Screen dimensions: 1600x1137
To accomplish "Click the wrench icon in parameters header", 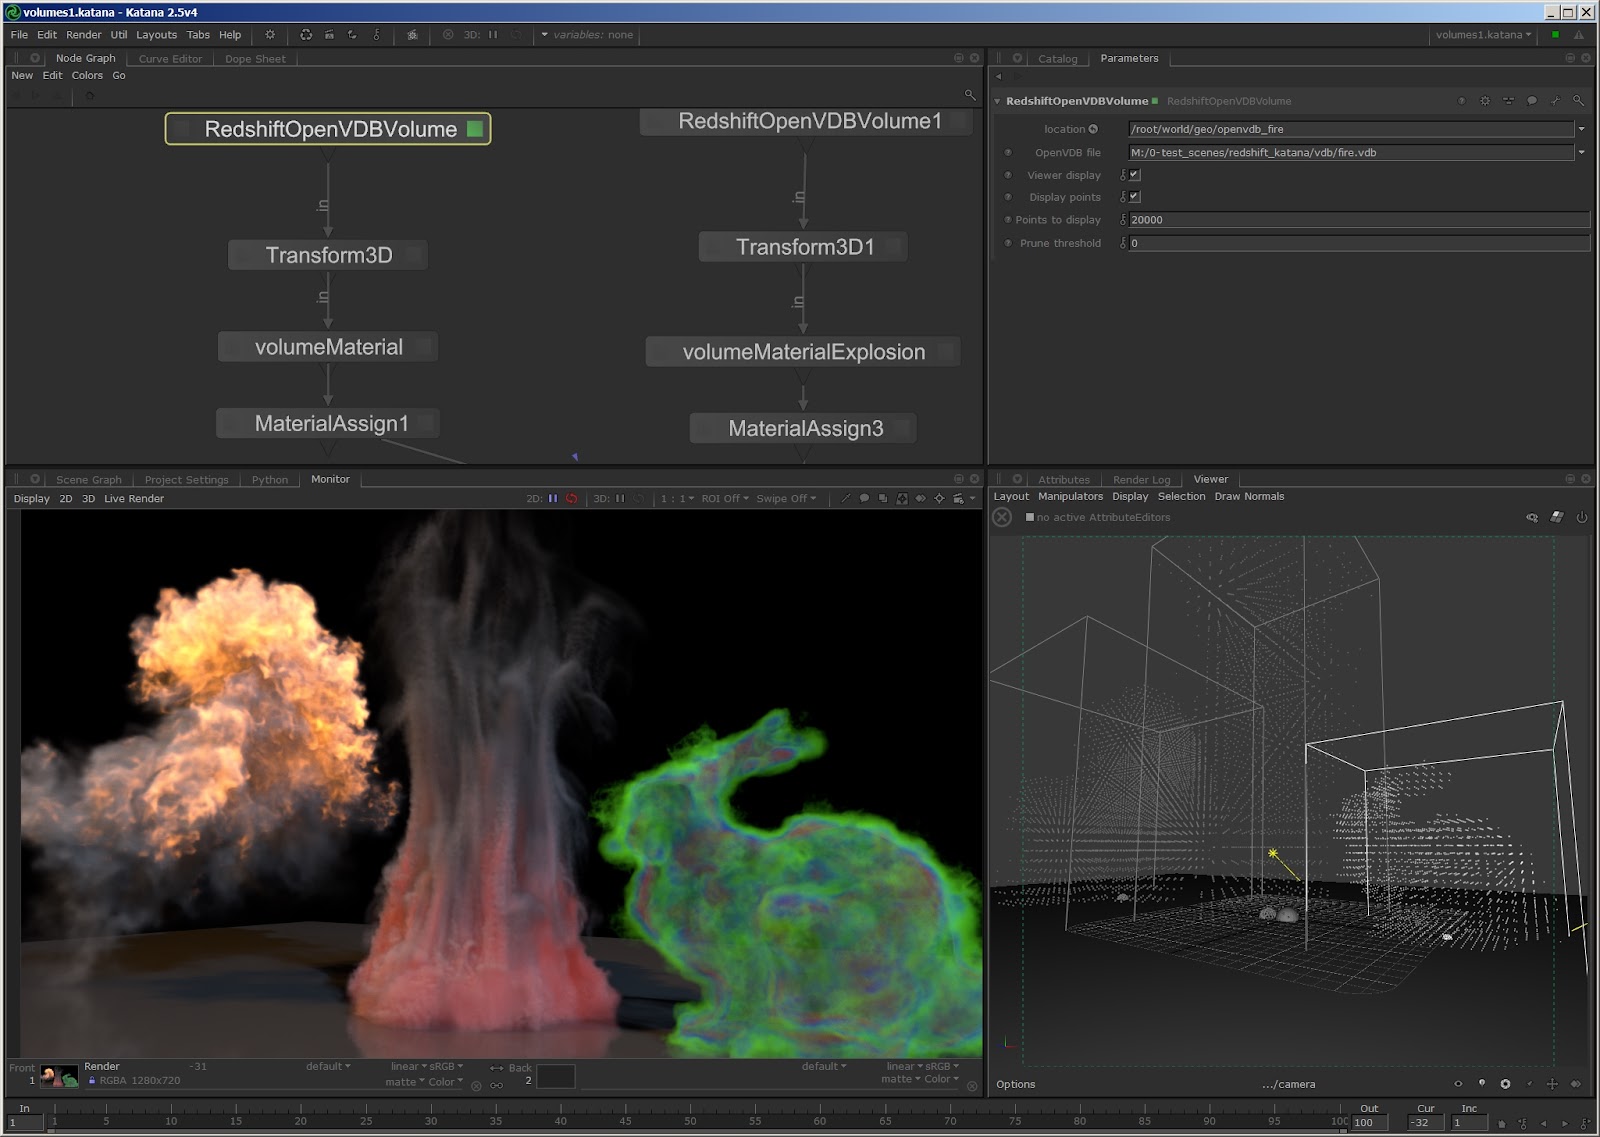I will point(1555,101).
